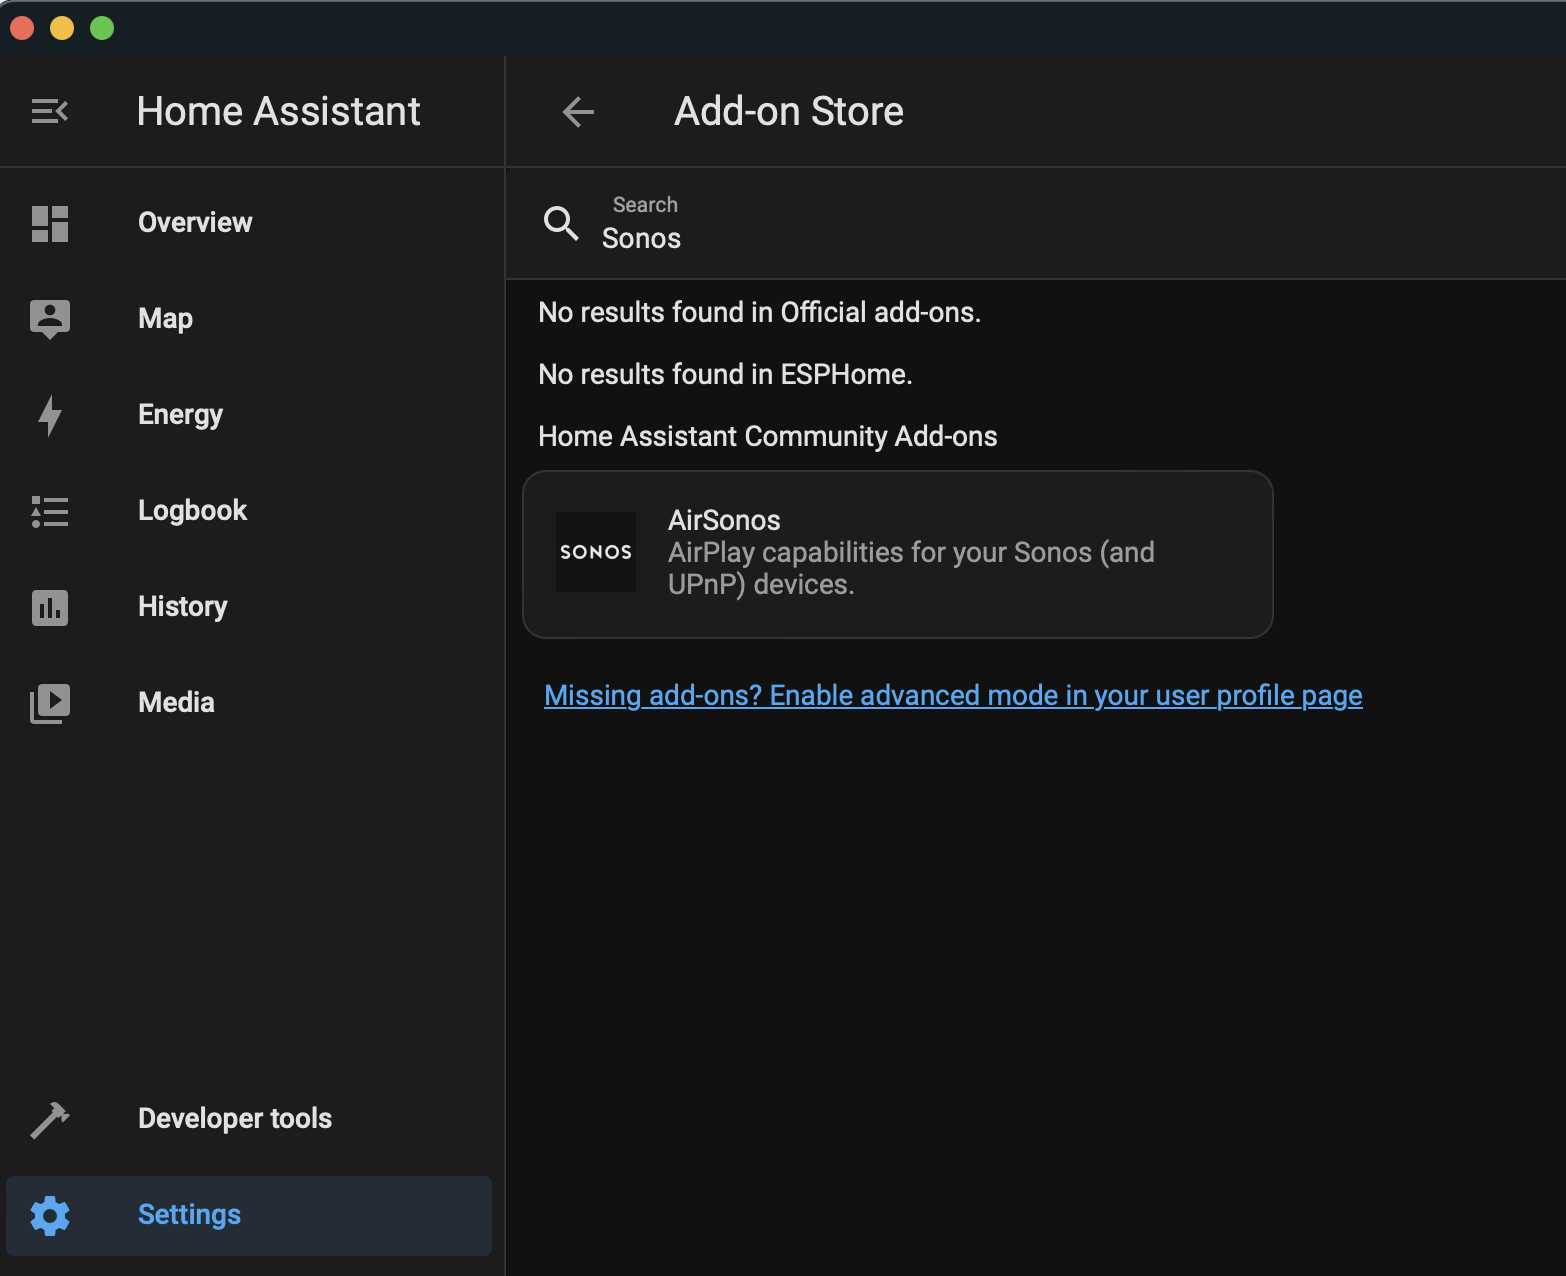Click the Media play-box icon

50,703
